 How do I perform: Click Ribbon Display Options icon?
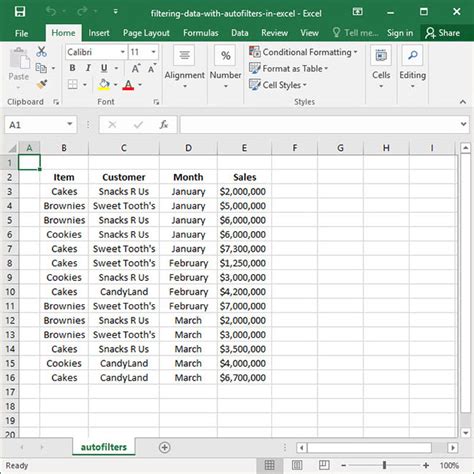tap(357, 12)
